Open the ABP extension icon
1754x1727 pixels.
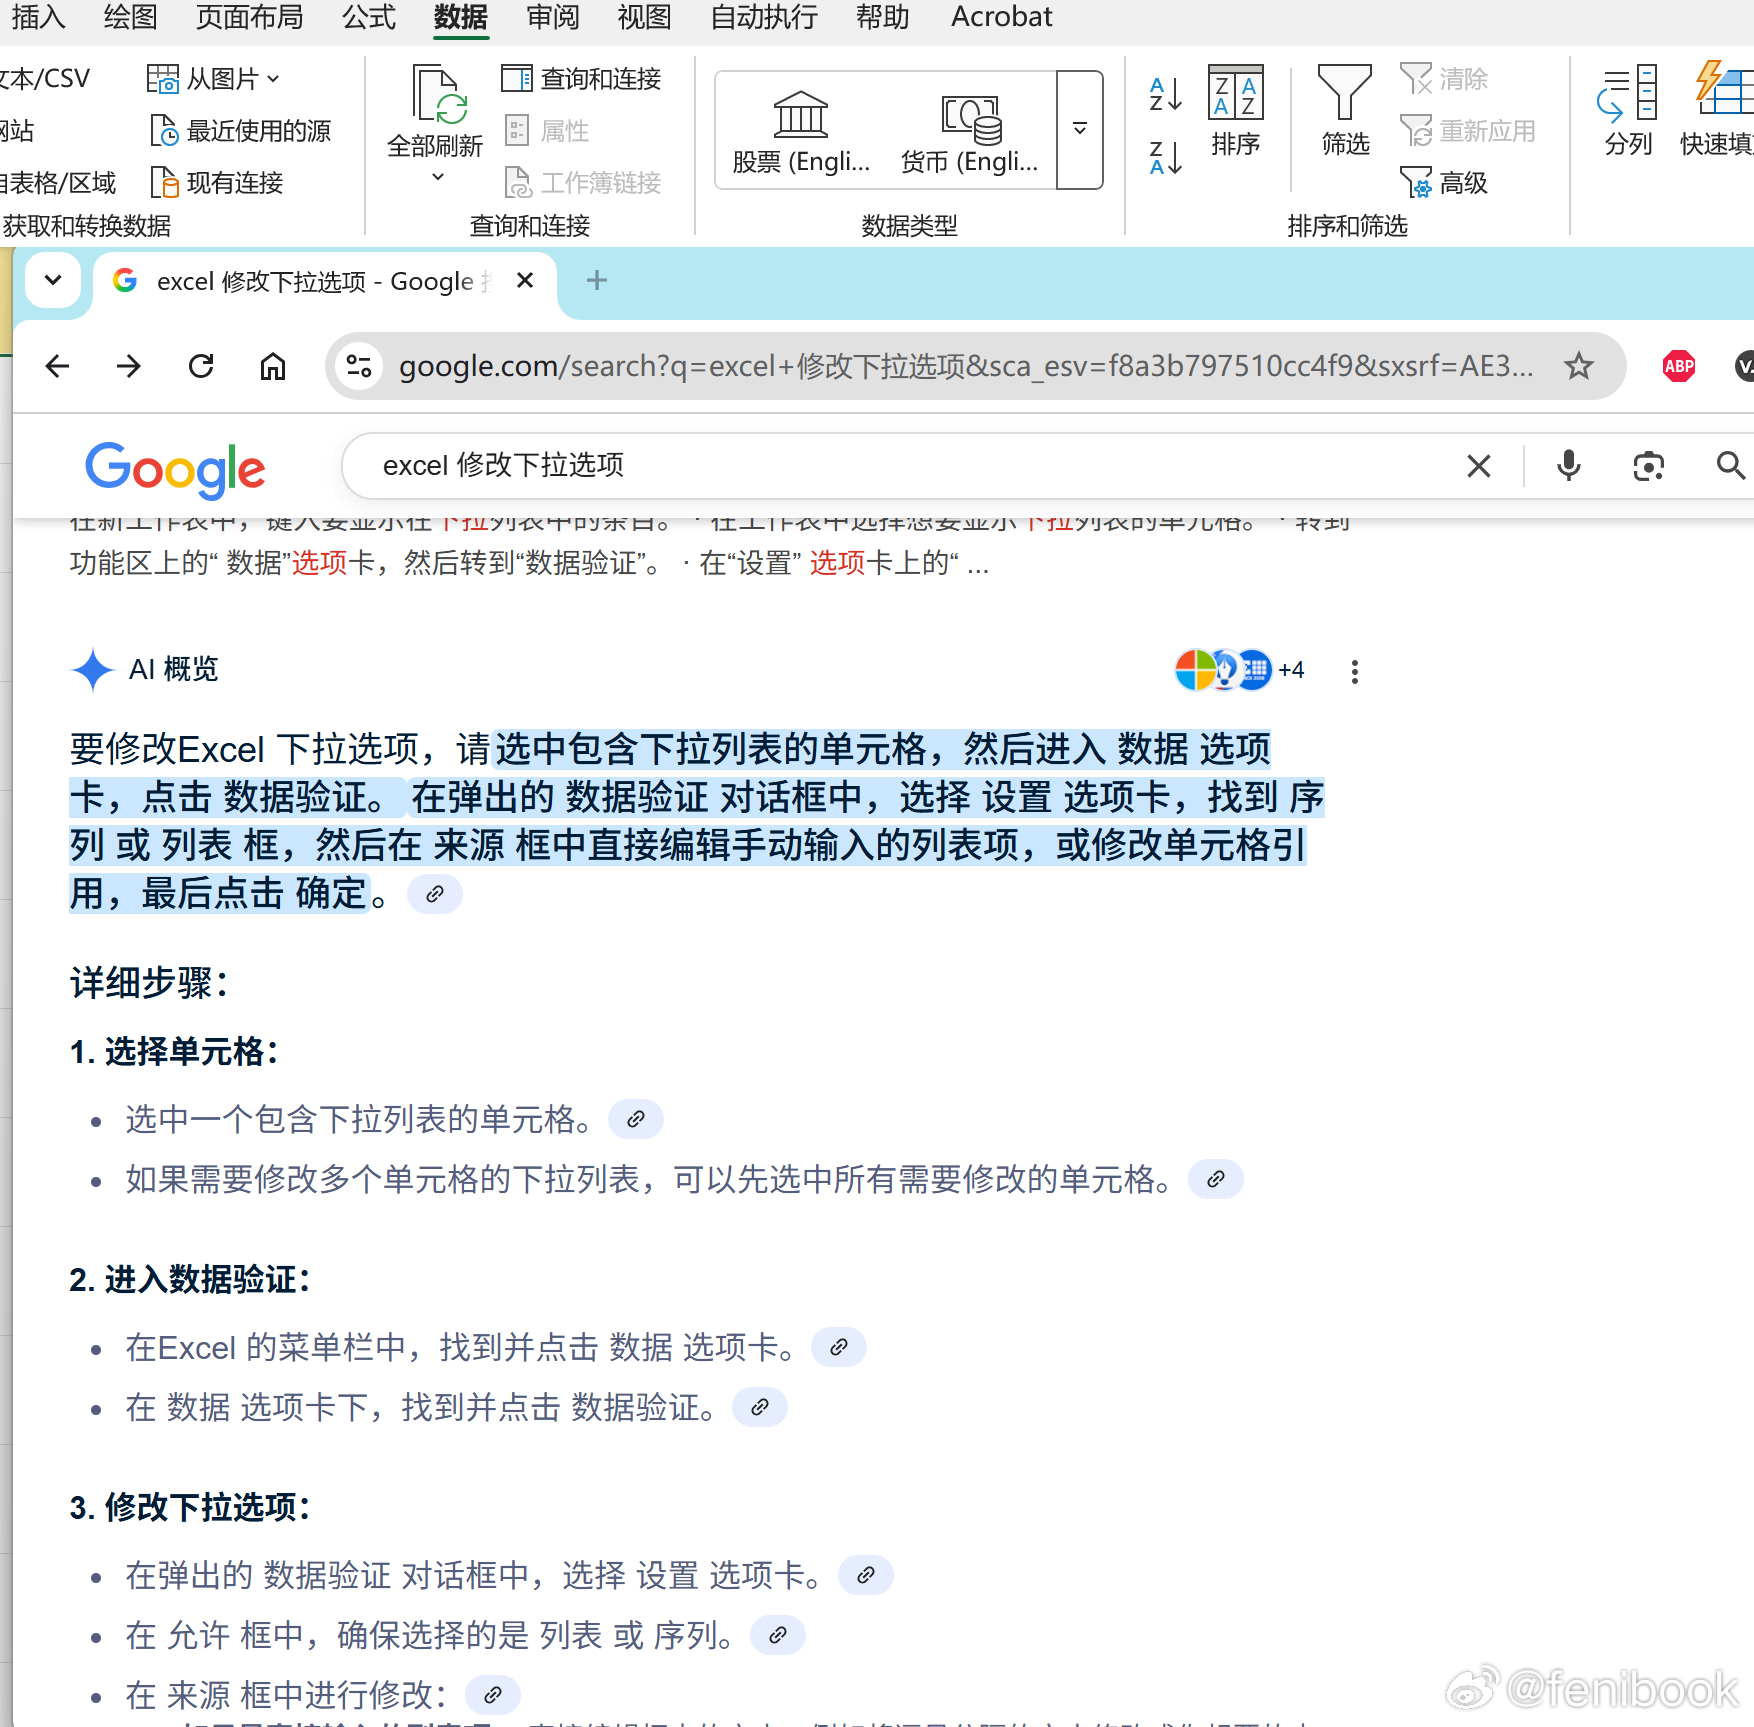click(x=1679, y=367)
